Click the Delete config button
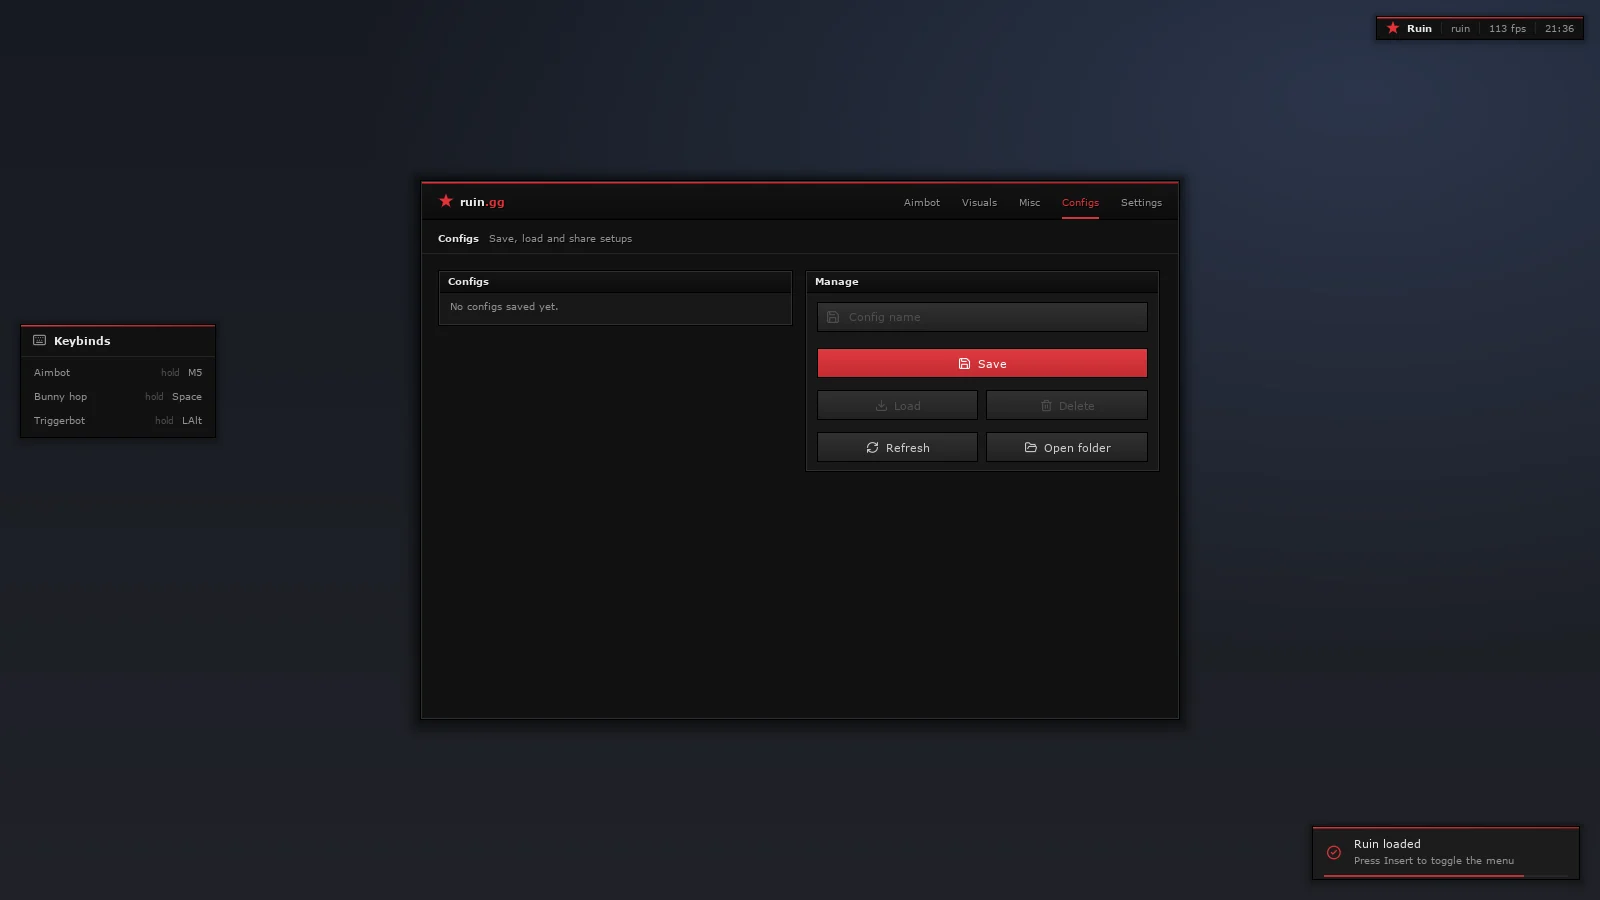1600x900 pixels. click(1067, 405)
